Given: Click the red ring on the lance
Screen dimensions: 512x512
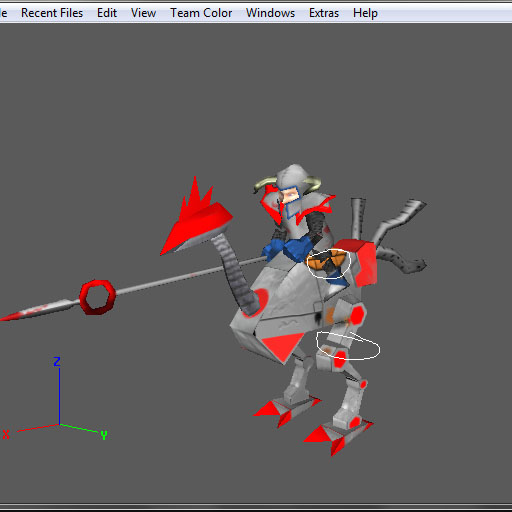Looking at the screenshot, I should click(x=97, y=297).
